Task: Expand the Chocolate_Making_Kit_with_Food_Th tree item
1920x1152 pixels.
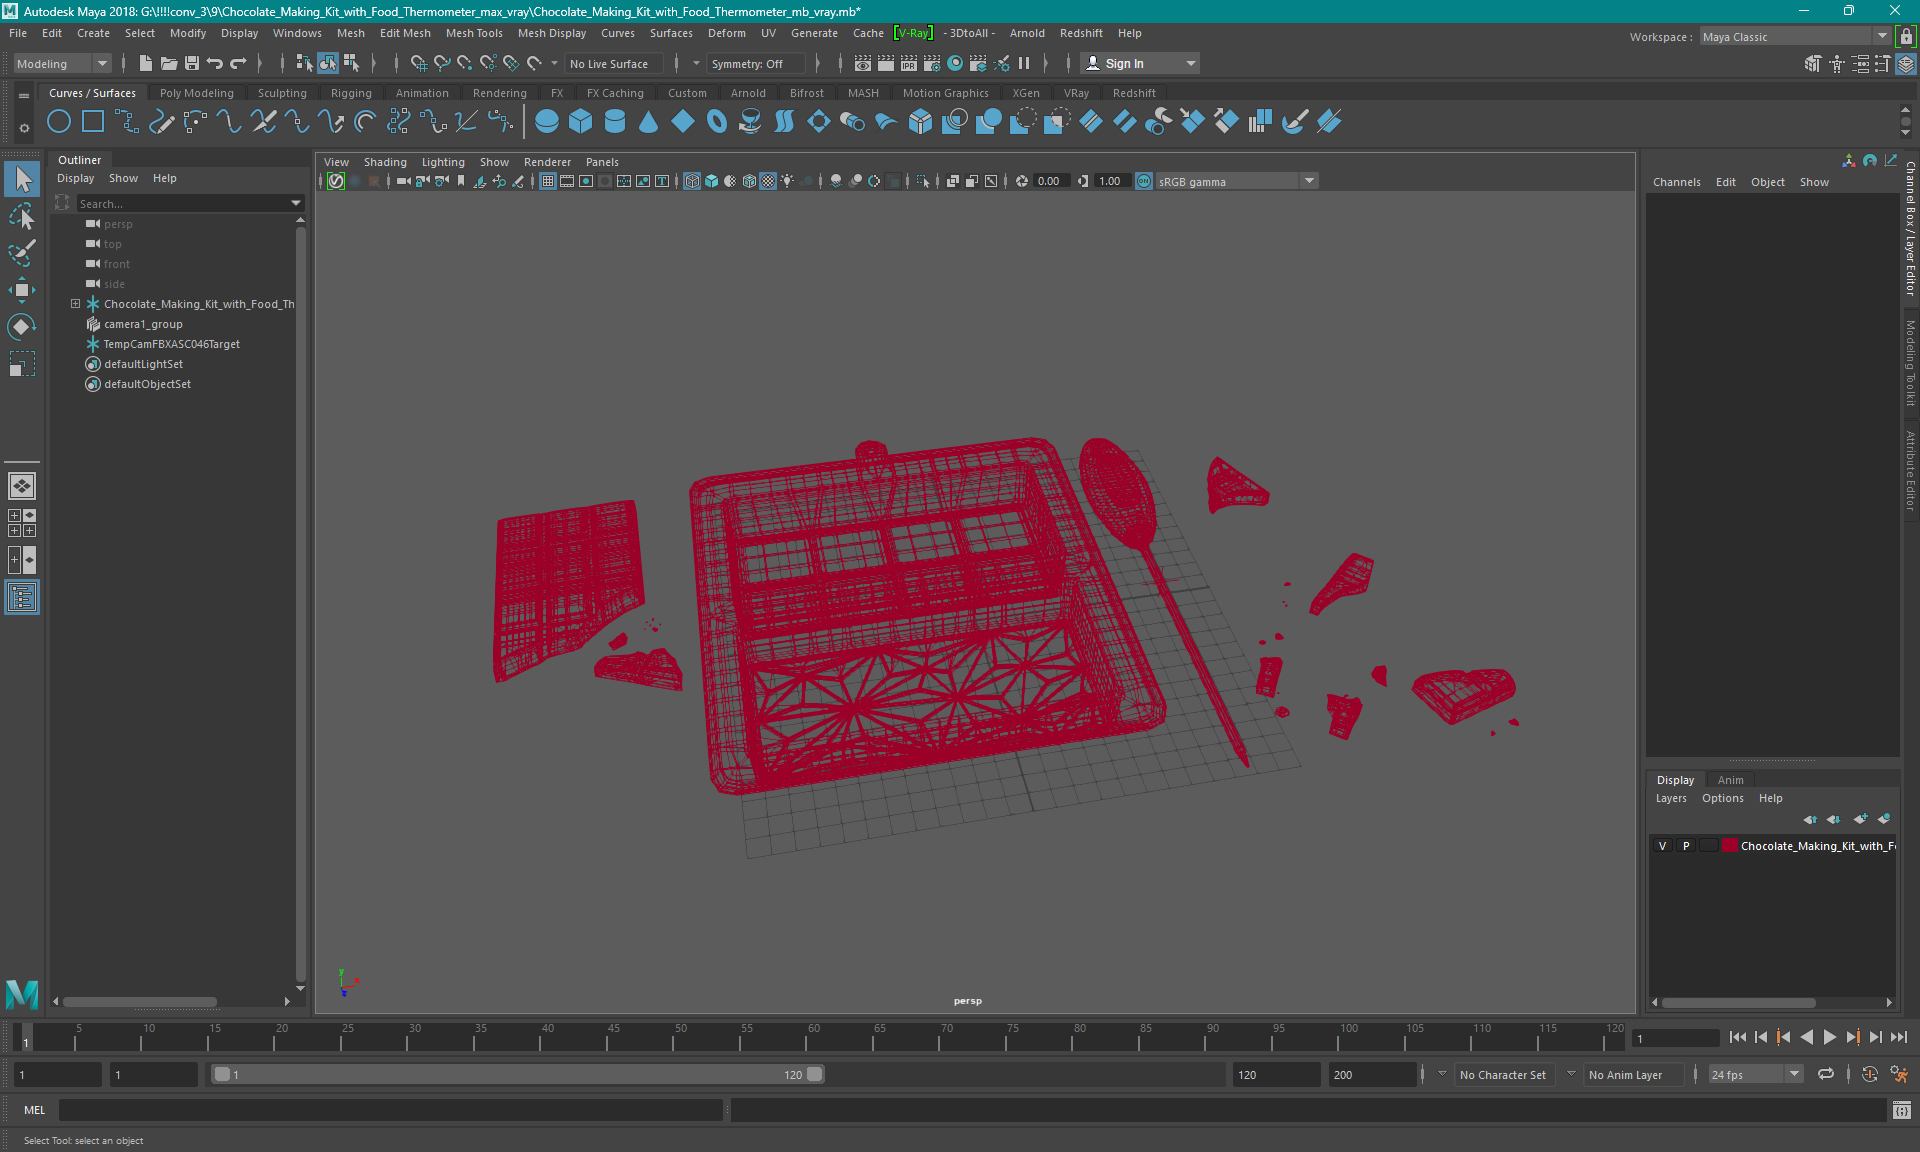Action: pos(73,303)
